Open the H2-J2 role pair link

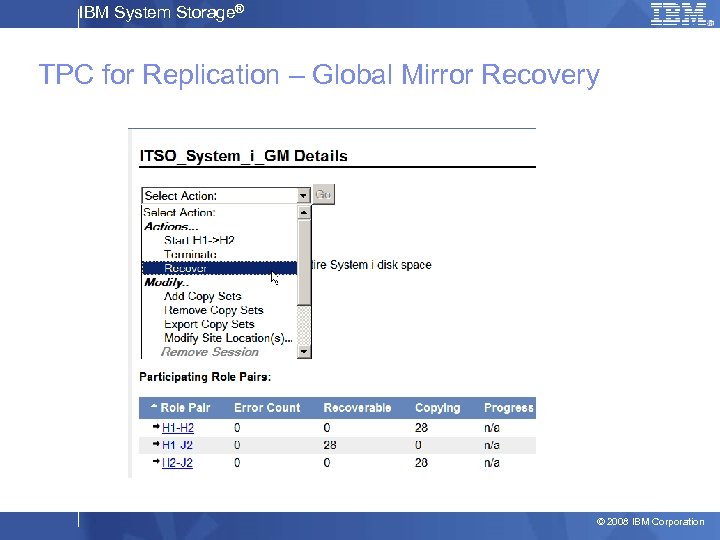coord(177,462)
